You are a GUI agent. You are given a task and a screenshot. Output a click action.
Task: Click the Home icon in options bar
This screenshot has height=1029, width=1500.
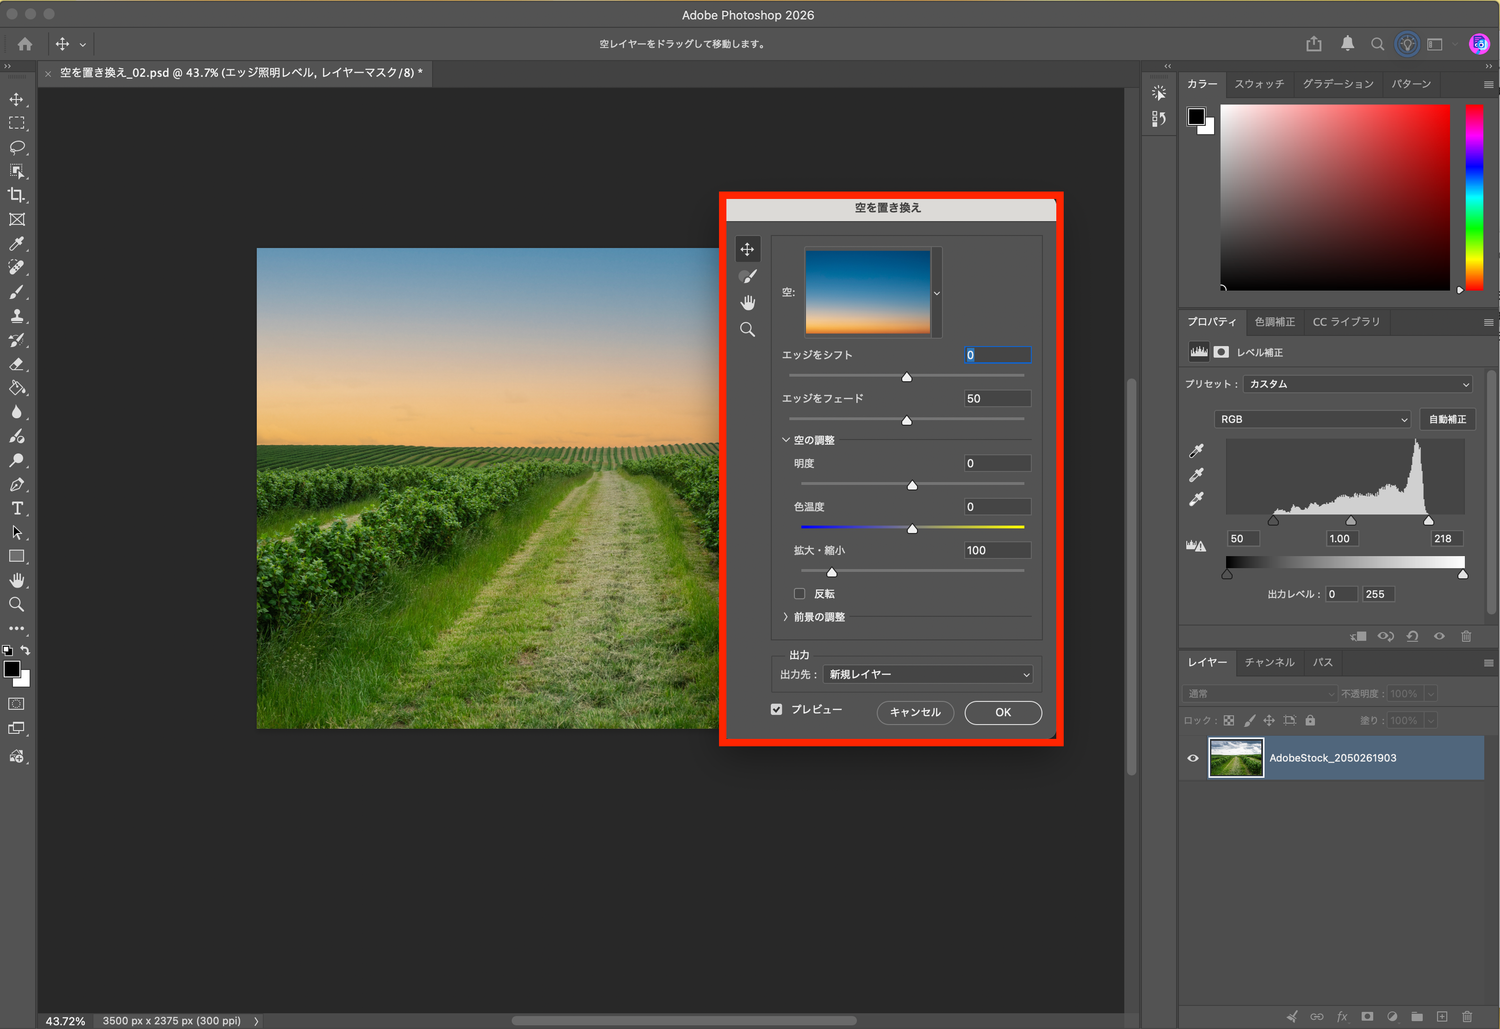click(x=25, y=44)
